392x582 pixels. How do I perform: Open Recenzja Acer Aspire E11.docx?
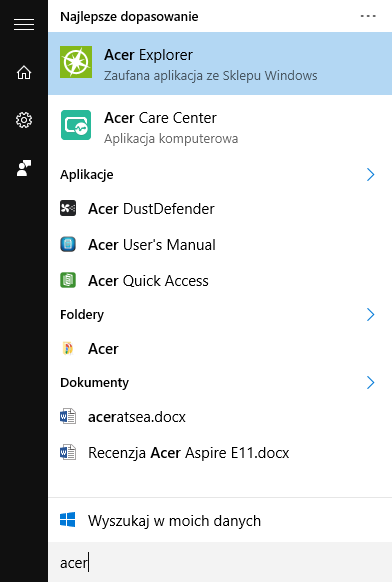(x=220, y=453)
